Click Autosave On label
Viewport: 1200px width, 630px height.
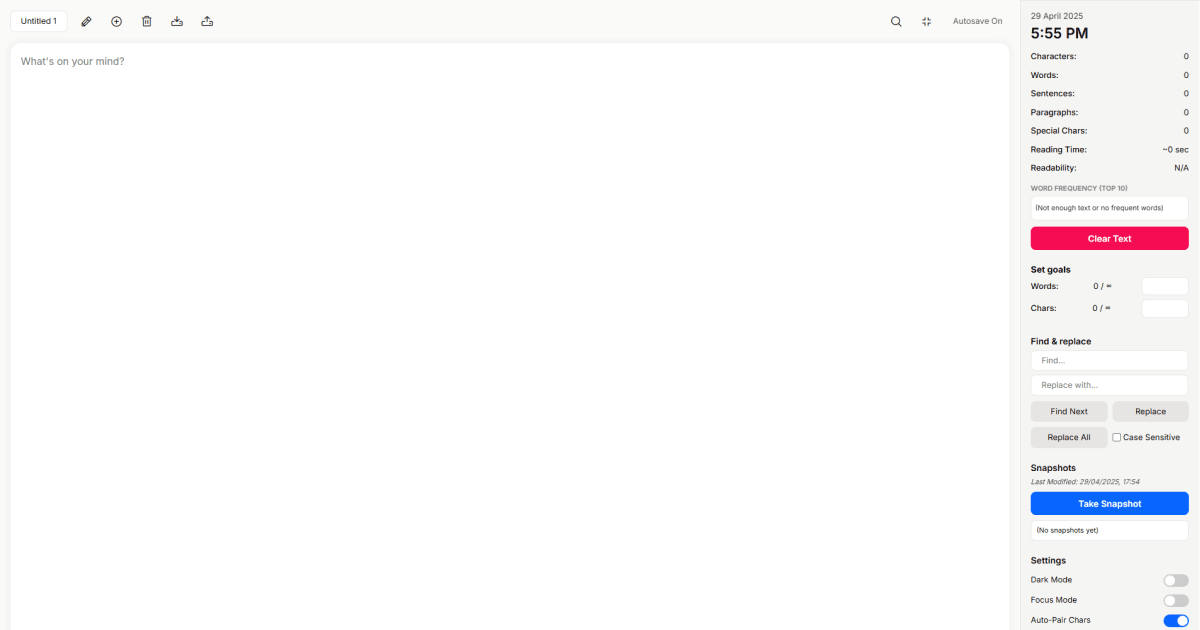977,21
